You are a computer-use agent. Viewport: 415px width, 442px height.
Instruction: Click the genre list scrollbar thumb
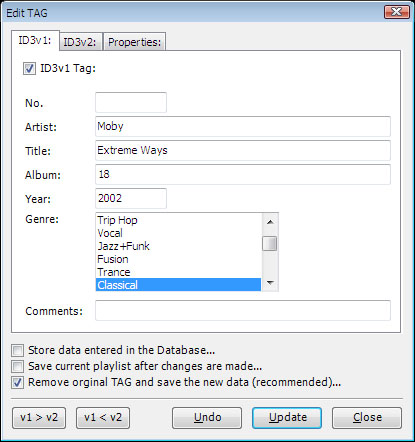(270, 243)
